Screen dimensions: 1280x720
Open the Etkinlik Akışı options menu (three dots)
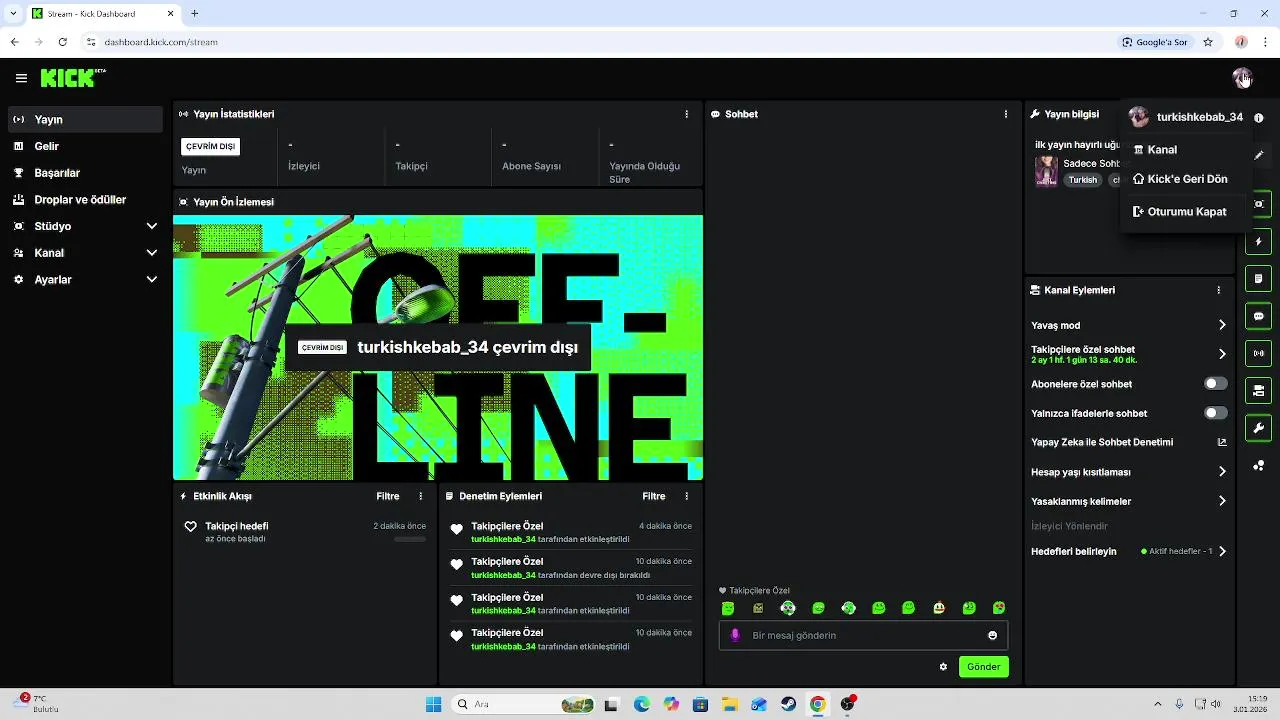(421, 496)
